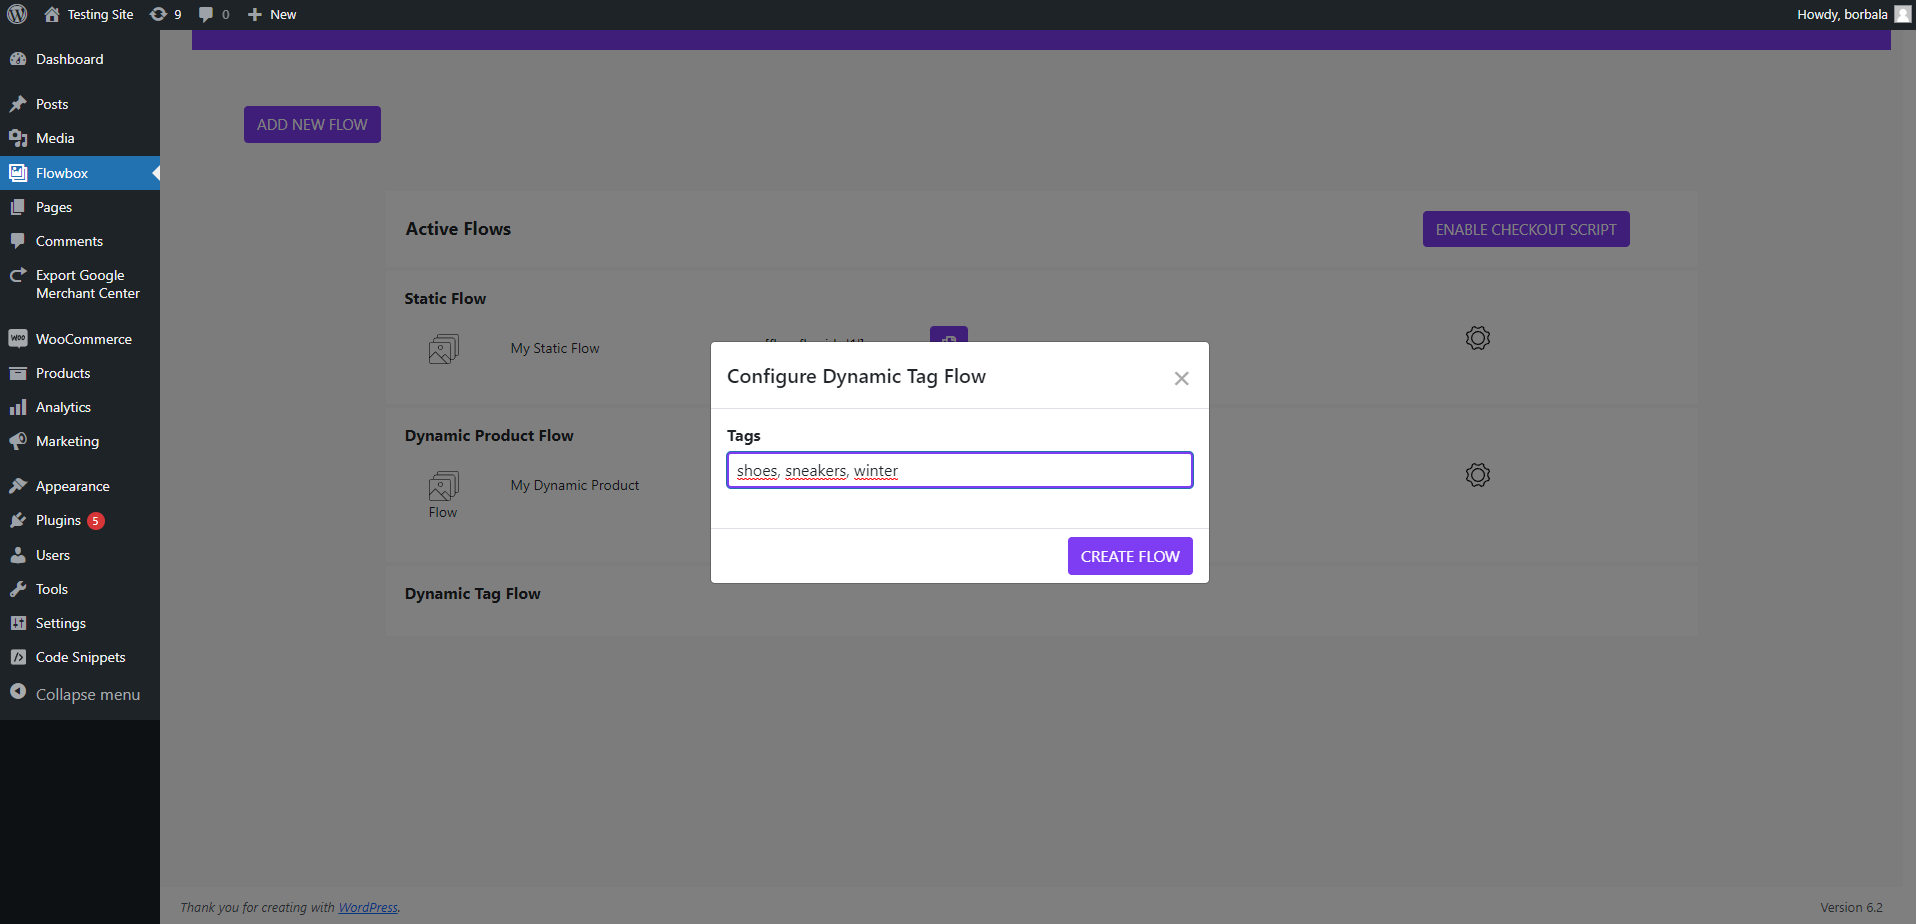Click the Dashboard gauge icon
This screenshot has height=924, width=1916.
(18, 59)
